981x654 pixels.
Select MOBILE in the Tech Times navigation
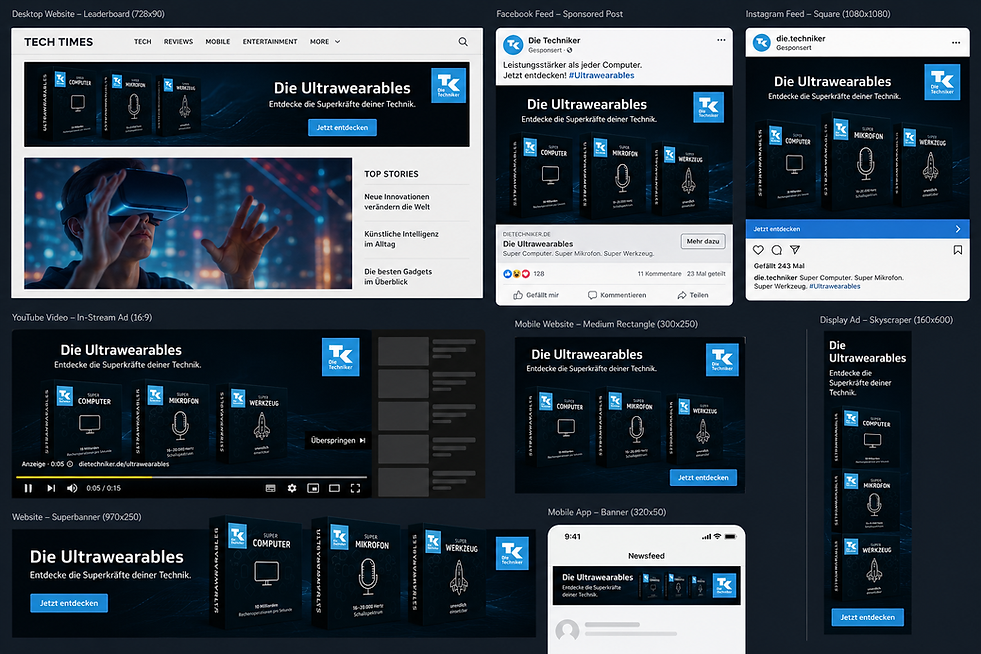[218, 42]
